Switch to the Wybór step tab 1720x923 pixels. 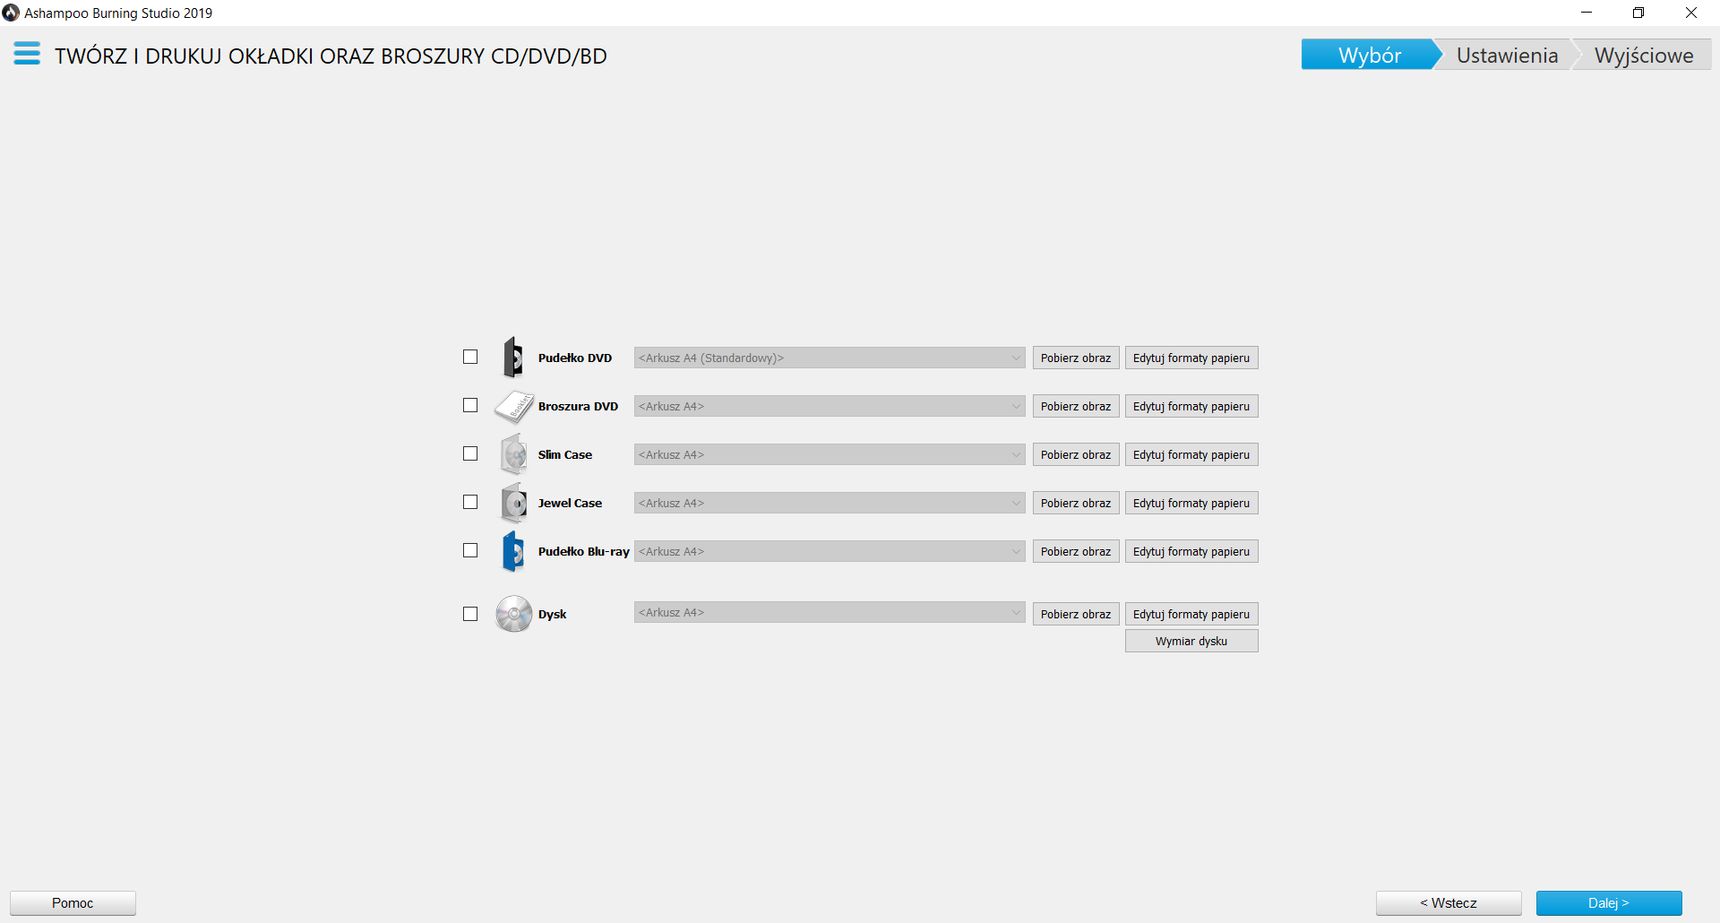(x=1370, y=55)
